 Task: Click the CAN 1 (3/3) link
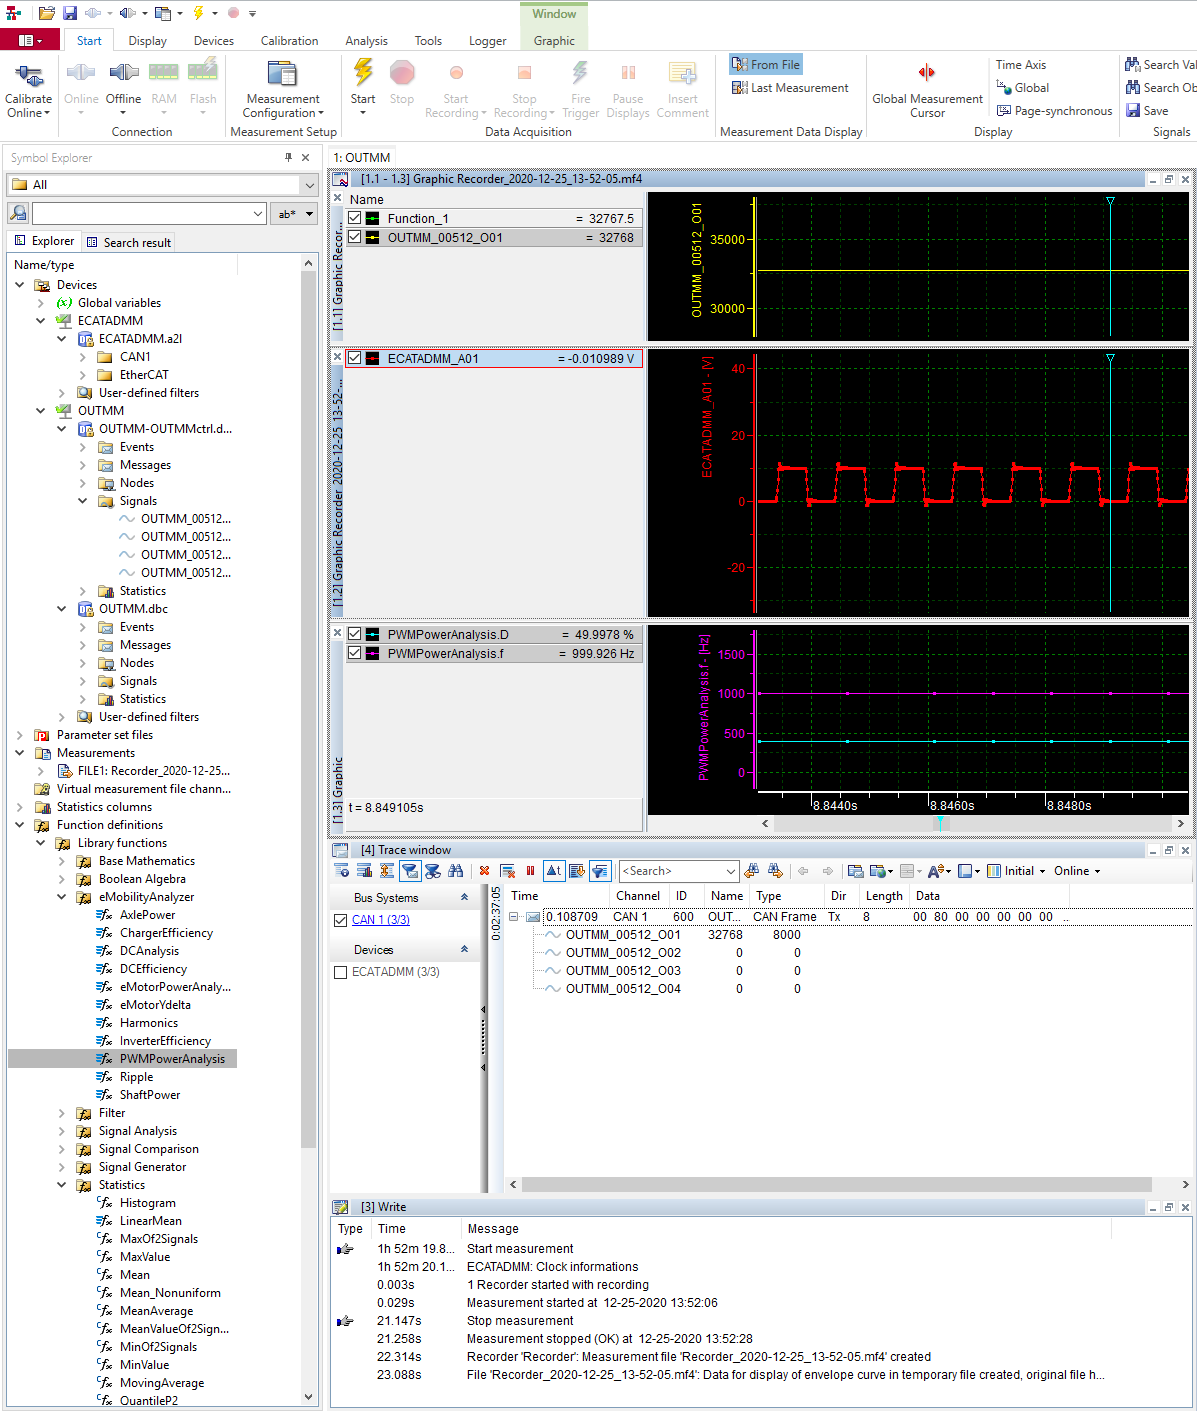tap(380, 920)
